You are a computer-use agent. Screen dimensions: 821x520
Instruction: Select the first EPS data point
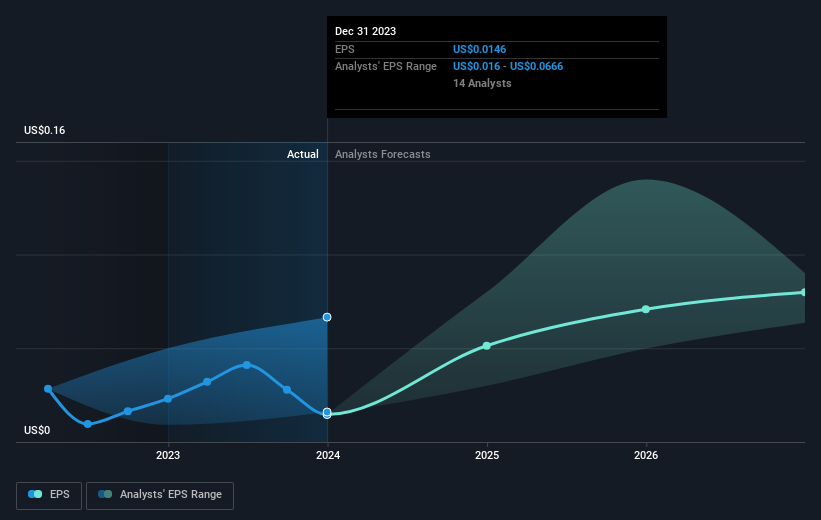click(48, 389)
